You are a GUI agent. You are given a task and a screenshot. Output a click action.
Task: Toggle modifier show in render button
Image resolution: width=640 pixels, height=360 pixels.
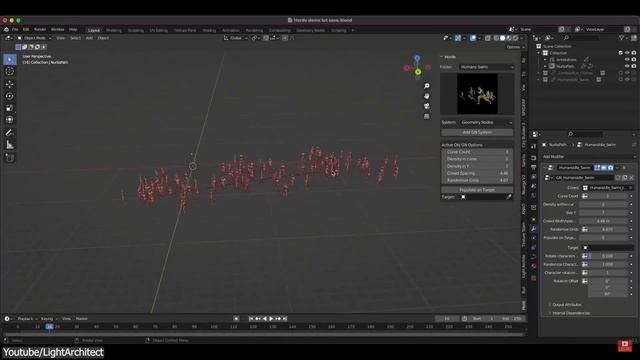click(611, 168)
